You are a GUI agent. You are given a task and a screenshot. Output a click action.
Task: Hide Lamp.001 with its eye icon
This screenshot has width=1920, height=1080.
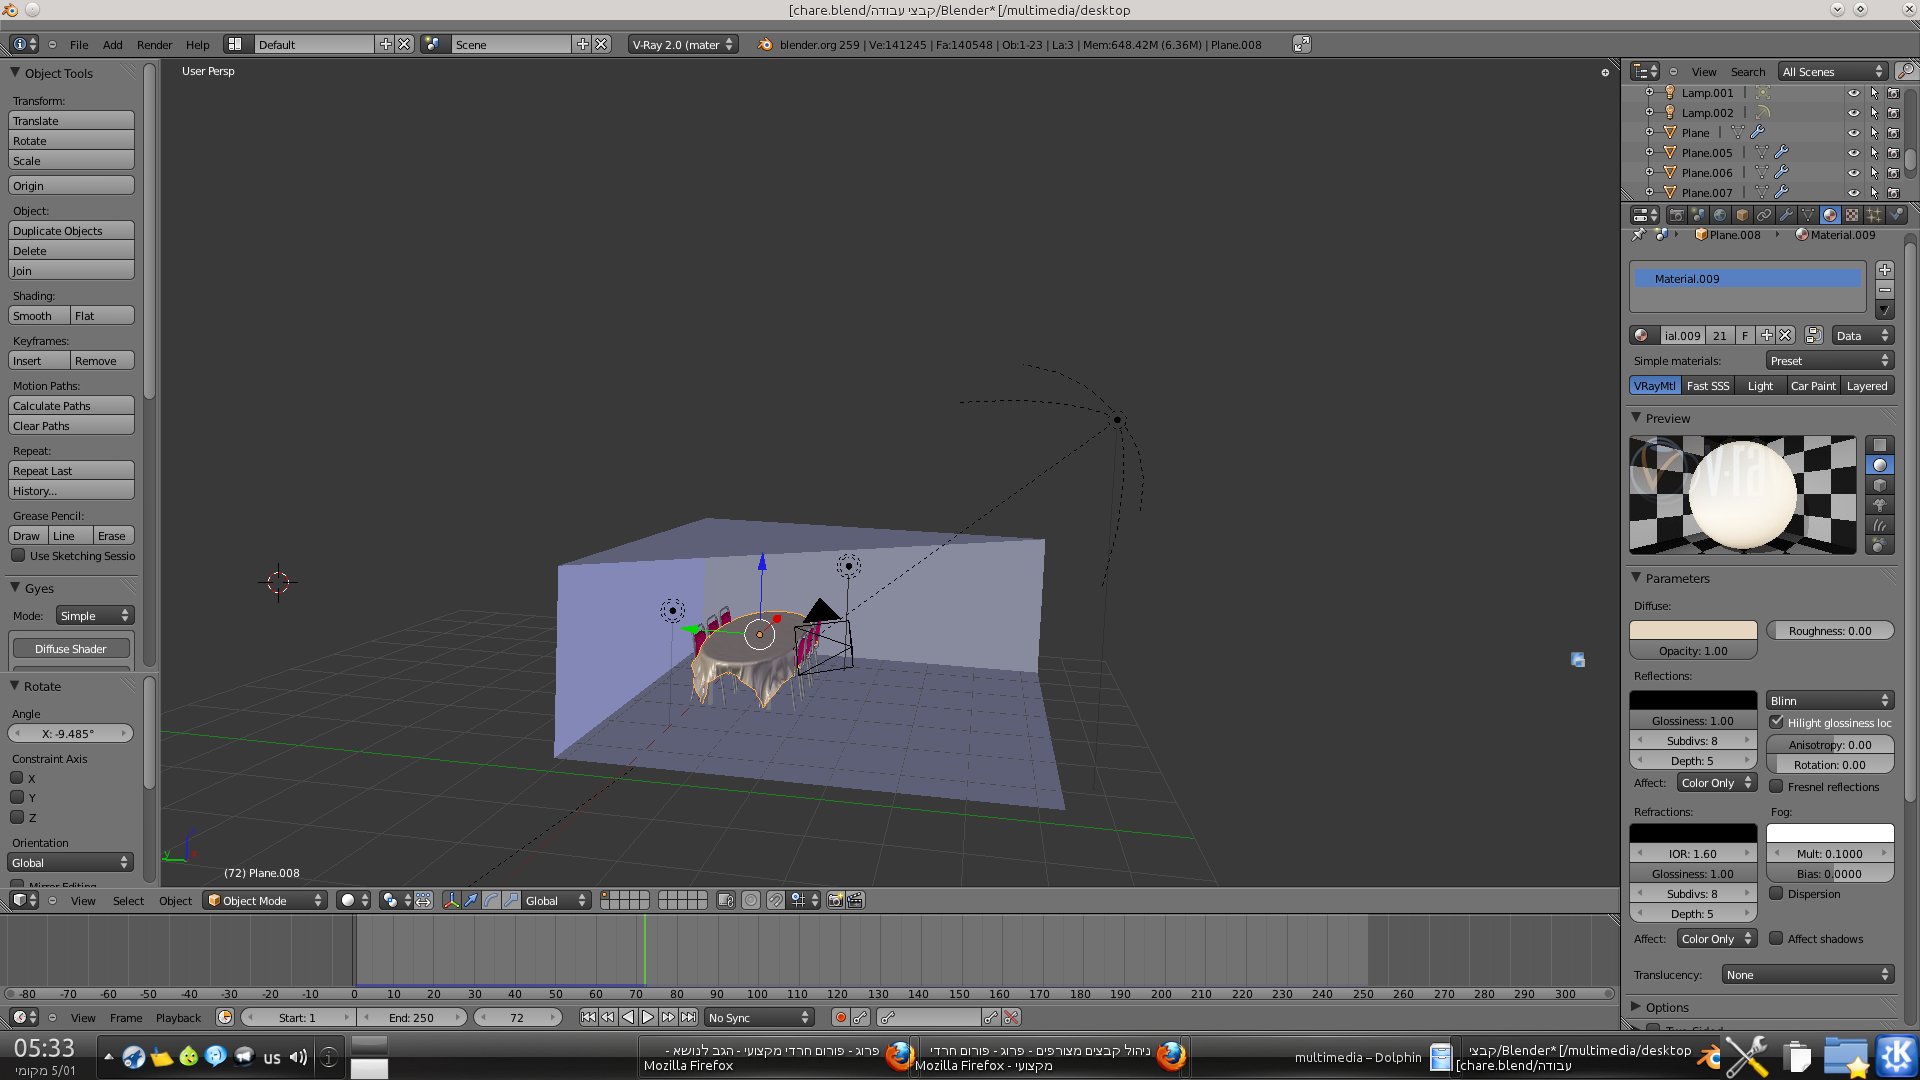[x=1853, y=93]
